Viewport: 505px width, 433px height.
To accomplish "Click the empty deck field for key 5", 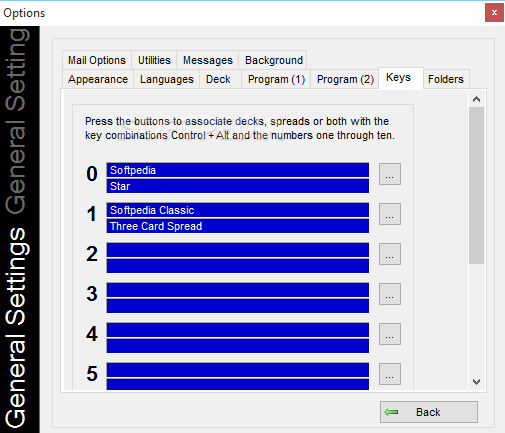I will (238, 370).
